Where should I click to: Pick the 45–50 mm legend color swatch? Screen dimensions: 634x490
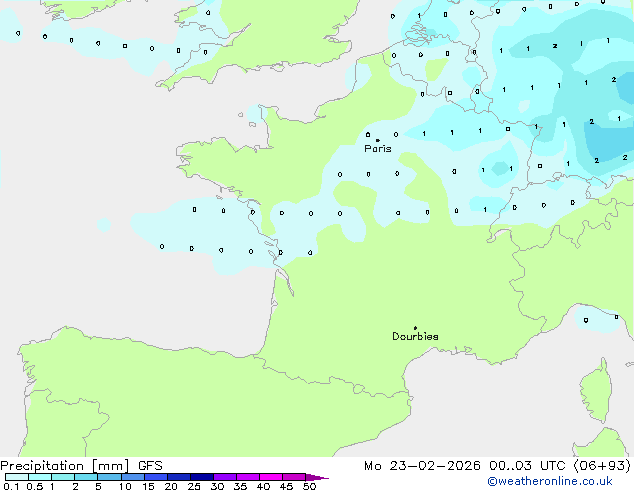pyautogui.click(x=294, y=477)
